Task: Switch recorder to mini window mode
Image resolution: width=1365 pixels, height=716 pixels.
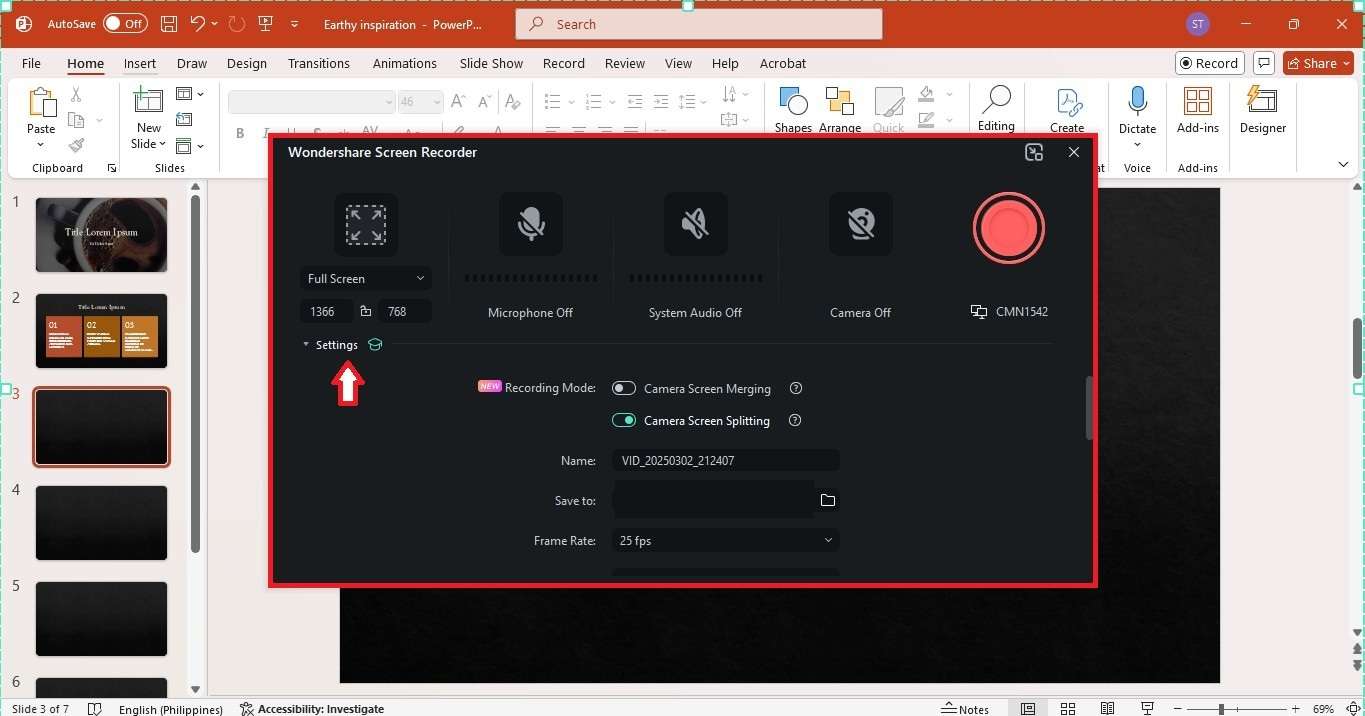Action: pyautogui.click(x=1034, y=152)
